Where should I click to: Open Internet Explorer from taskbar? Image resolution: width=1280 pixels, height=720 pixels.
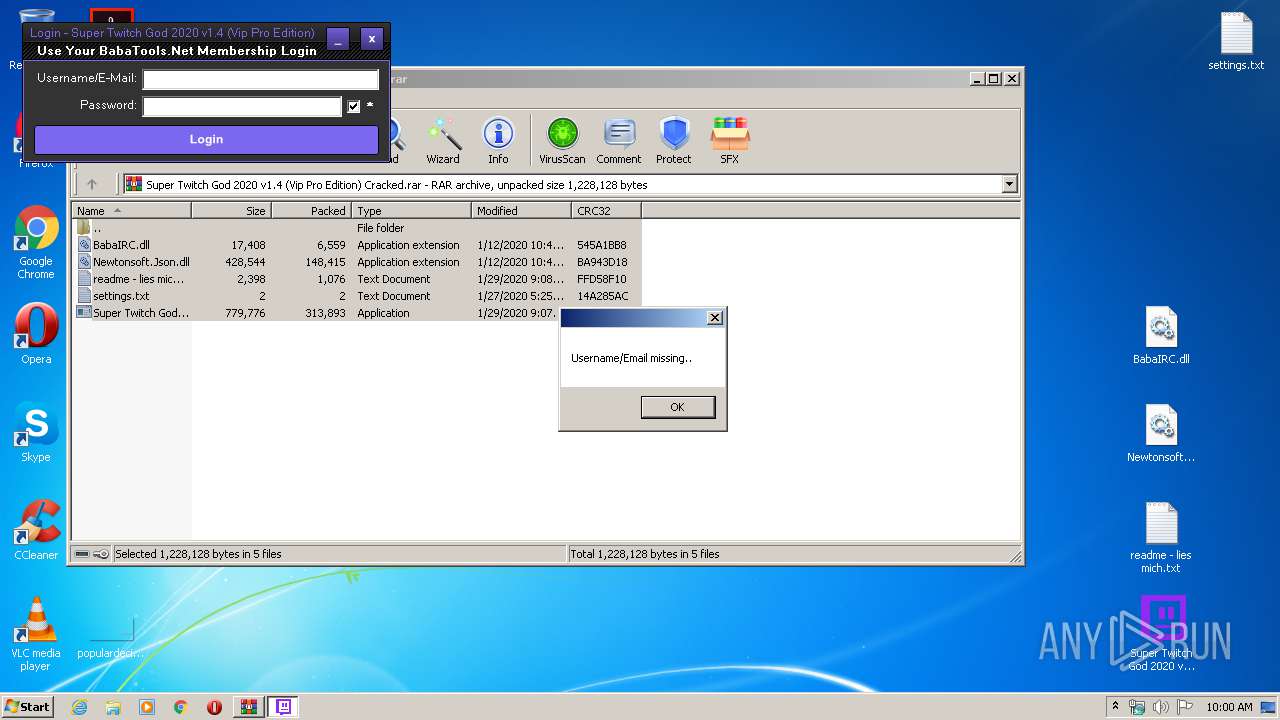[80, 707]
